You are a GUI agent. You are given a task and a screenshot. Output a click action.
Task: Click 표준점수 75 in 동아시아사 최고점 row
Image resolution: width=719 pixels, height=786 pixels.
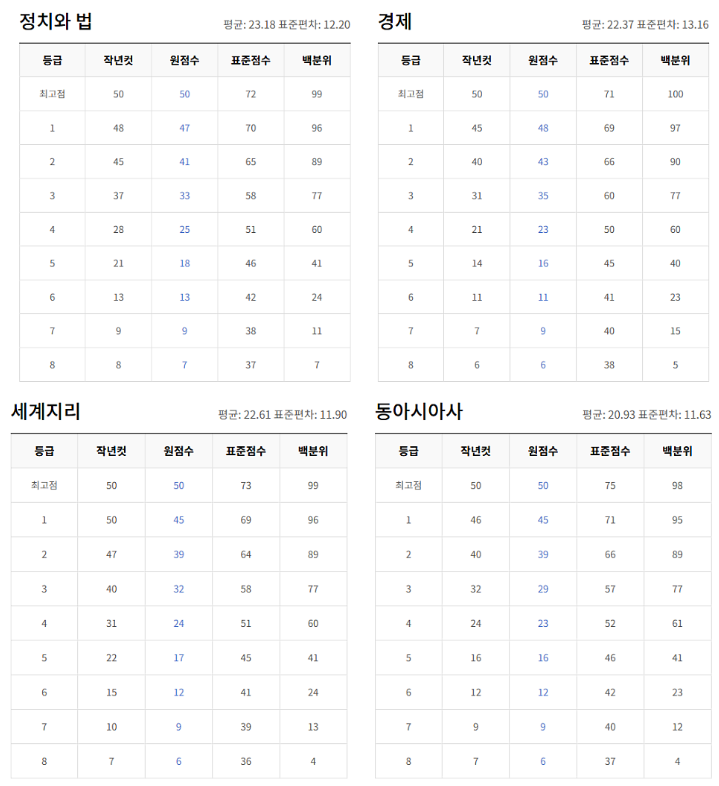click(610, 485)
